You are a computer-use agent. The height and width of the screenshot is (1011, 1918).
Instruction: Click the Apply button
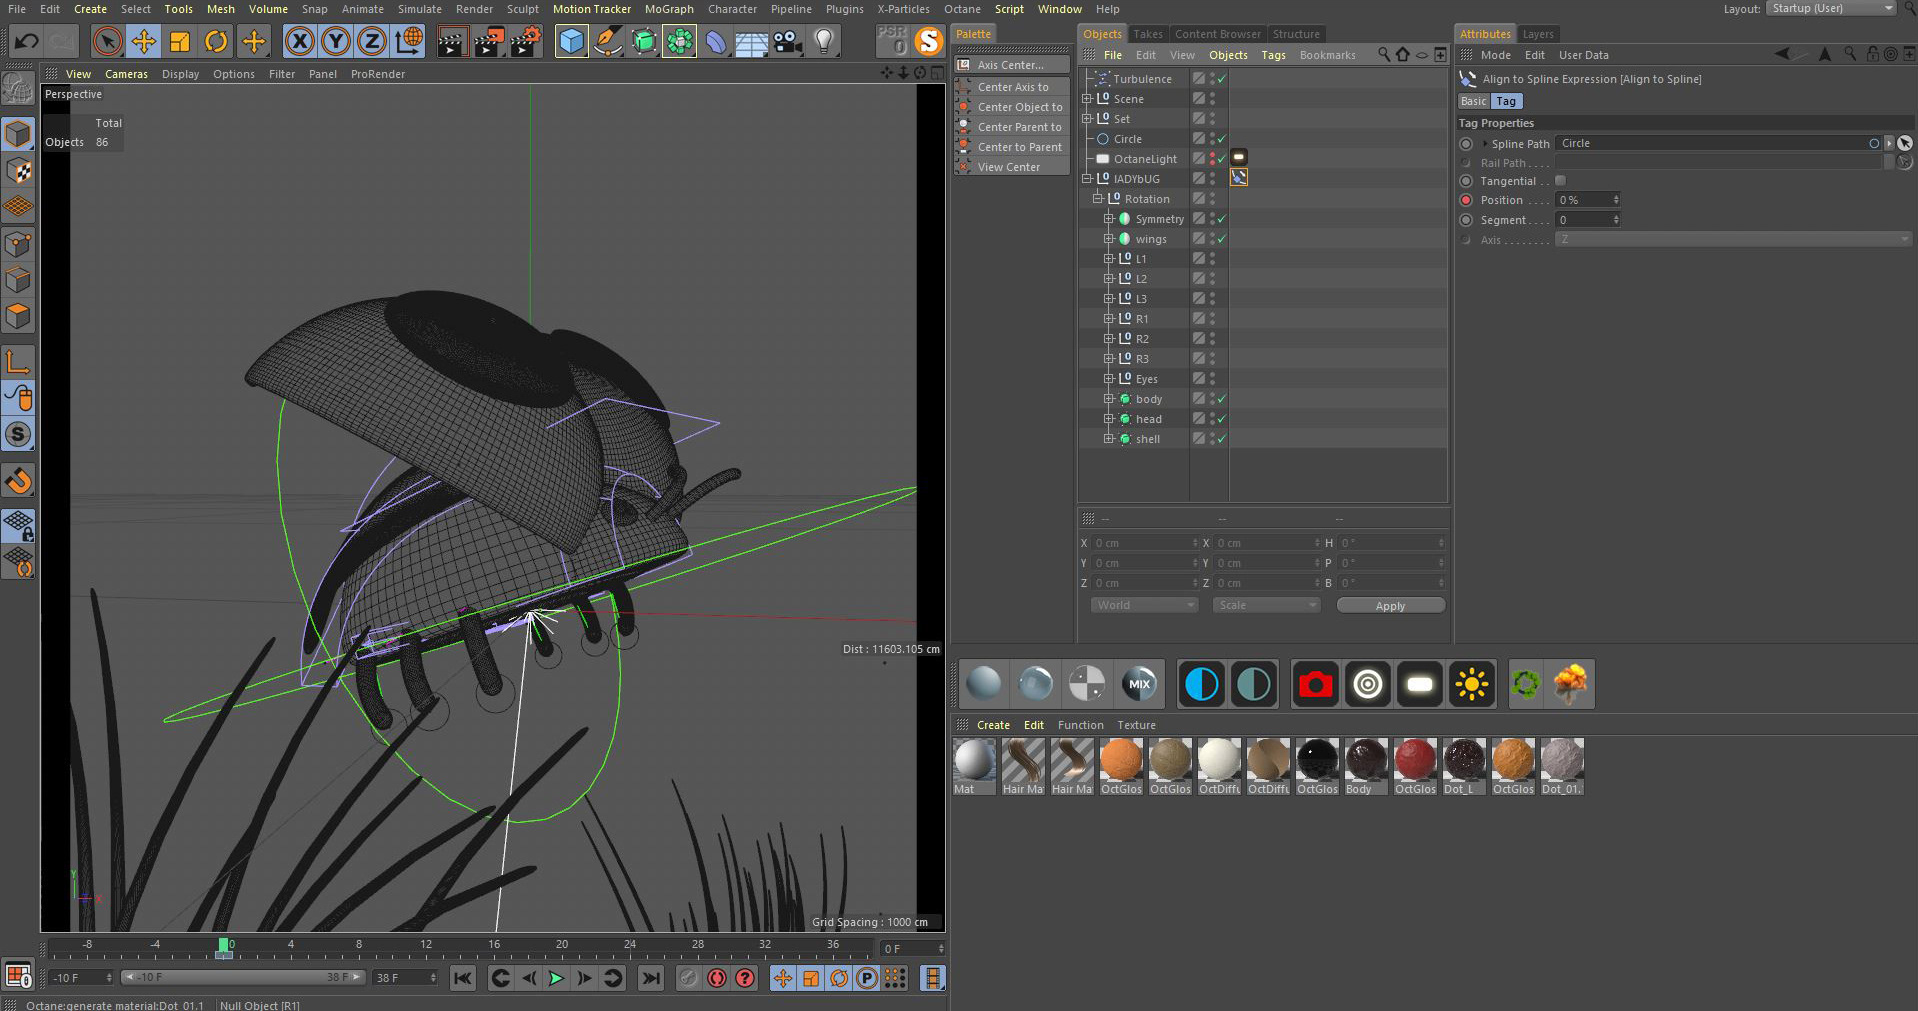1390,606
